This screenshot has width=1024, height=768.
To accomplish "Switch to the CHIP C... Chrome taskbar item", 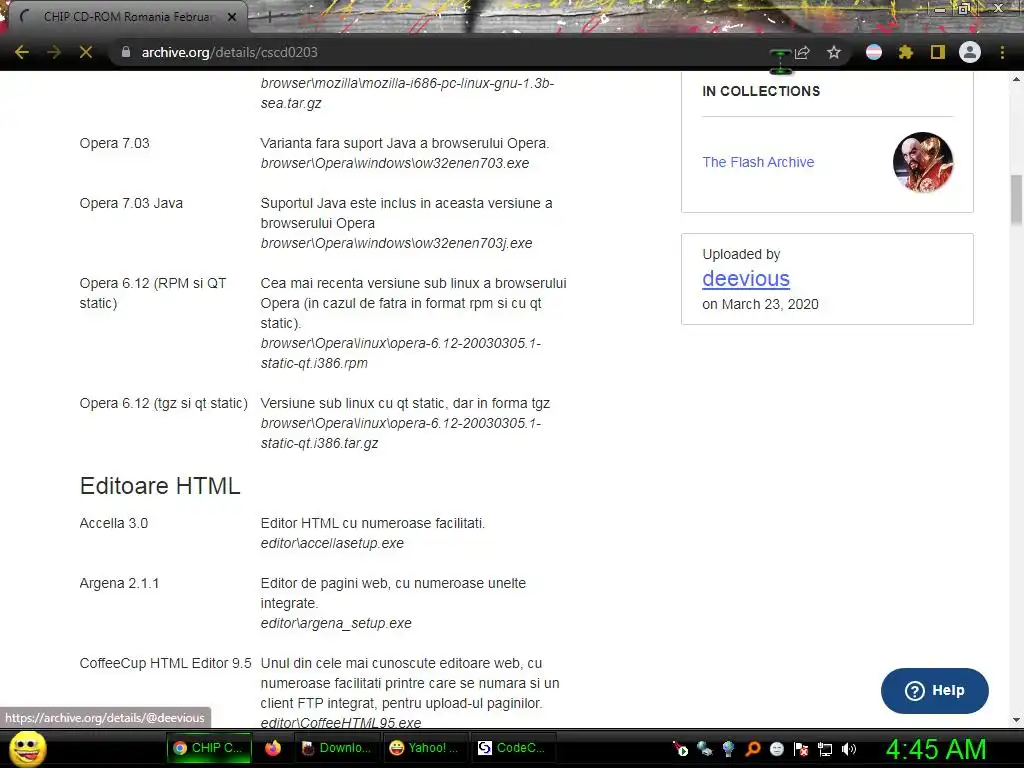I will (209, 748).
